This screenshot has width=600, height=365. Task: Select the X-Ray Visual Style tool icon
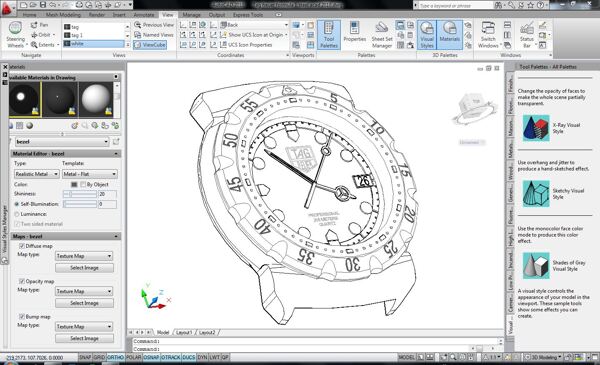[536, 128]
